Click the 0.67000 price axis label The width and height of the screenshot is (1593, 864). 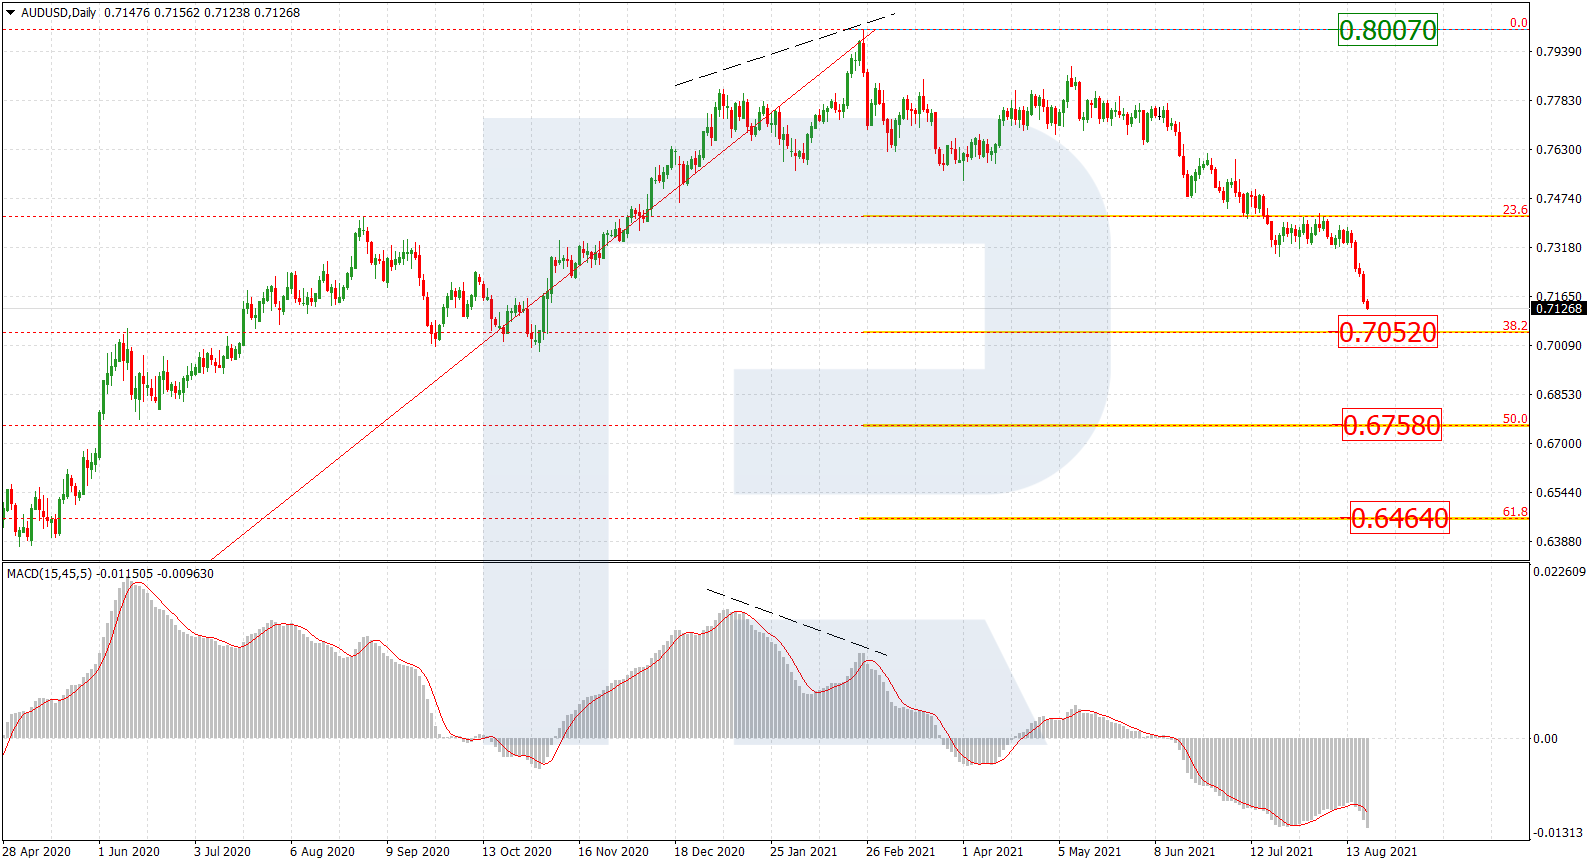pyautogui.click(x=1559, y=444)
